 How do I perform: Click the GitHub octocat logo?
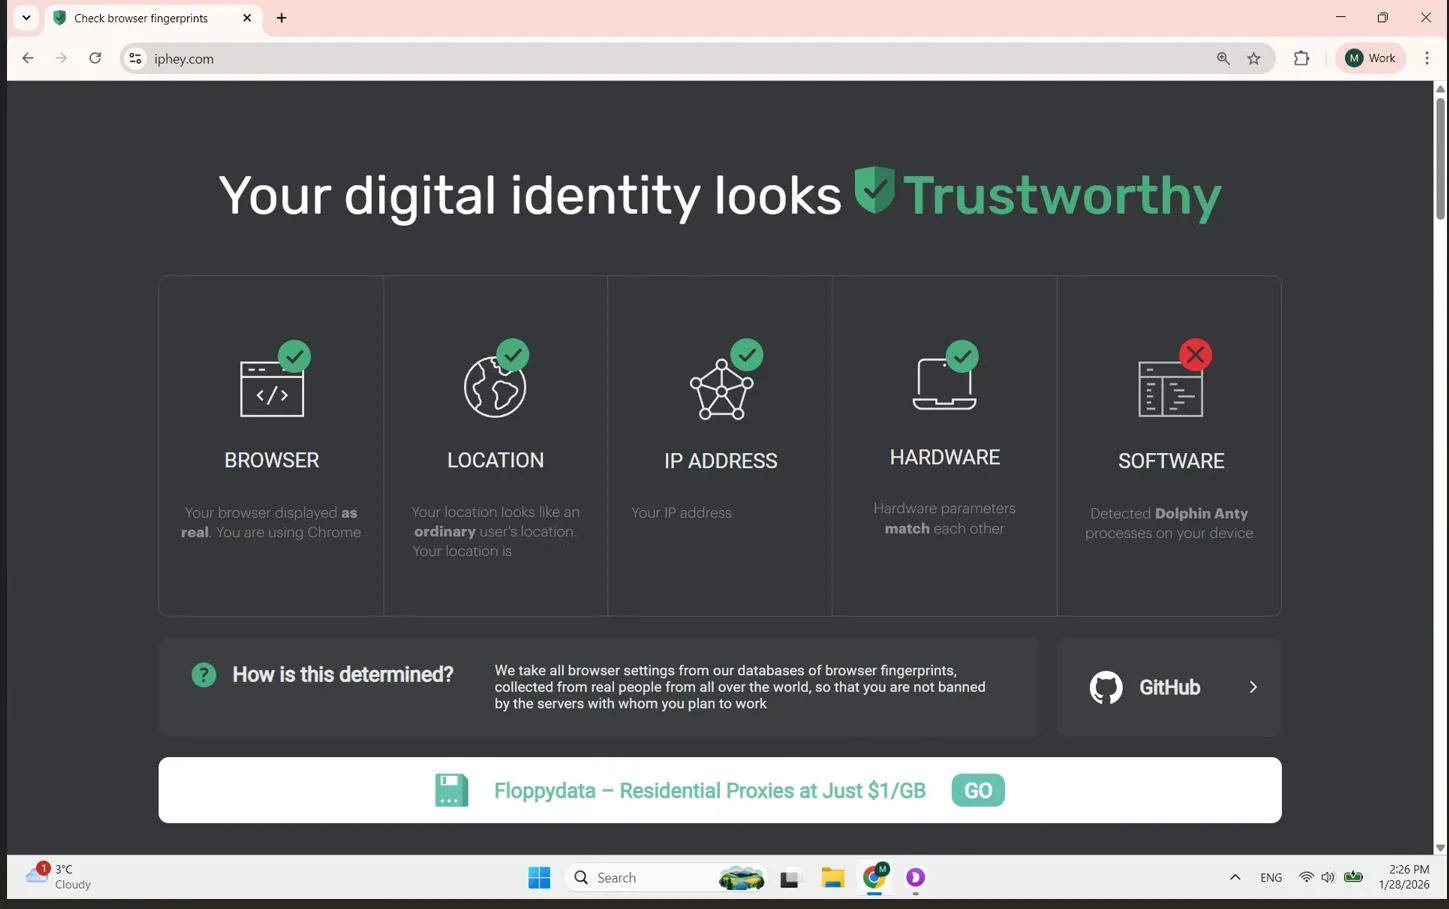click(x=1106, y=687)
